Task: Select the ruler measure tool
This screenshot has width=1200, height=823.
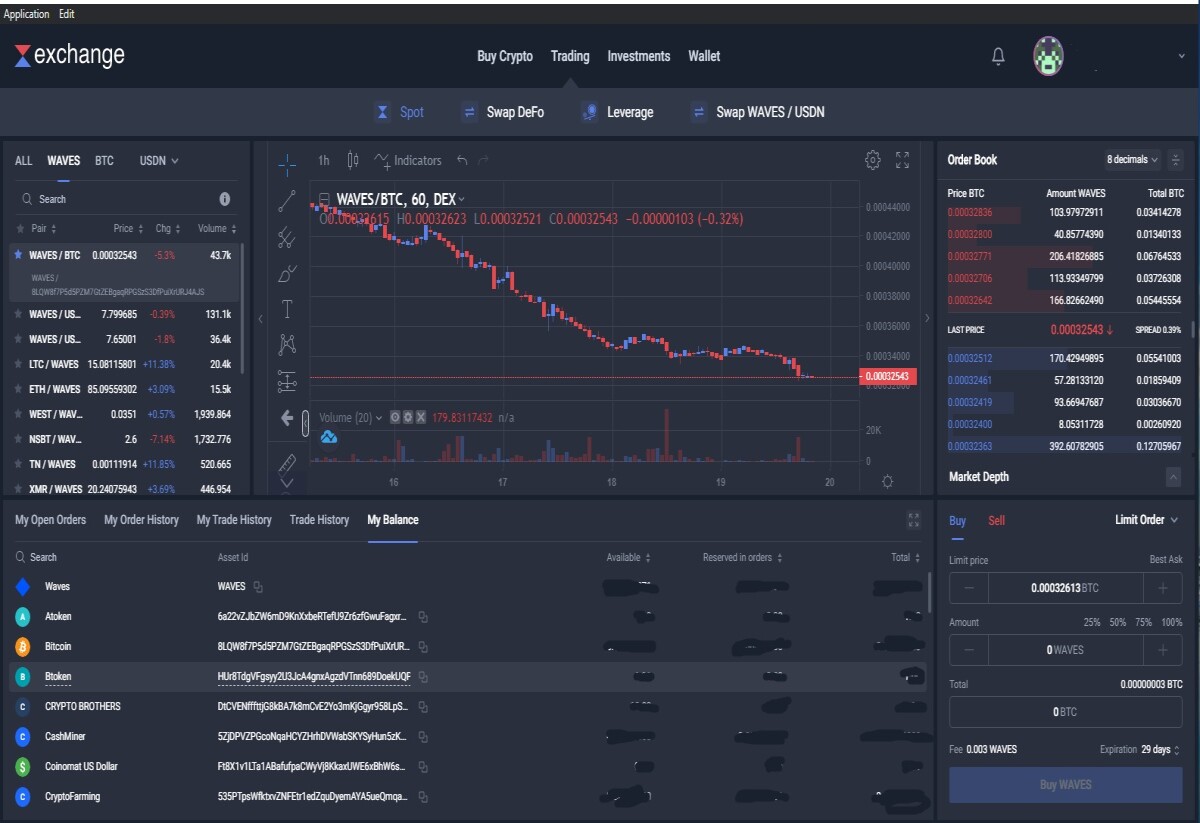Action: (x=287, y=463)
